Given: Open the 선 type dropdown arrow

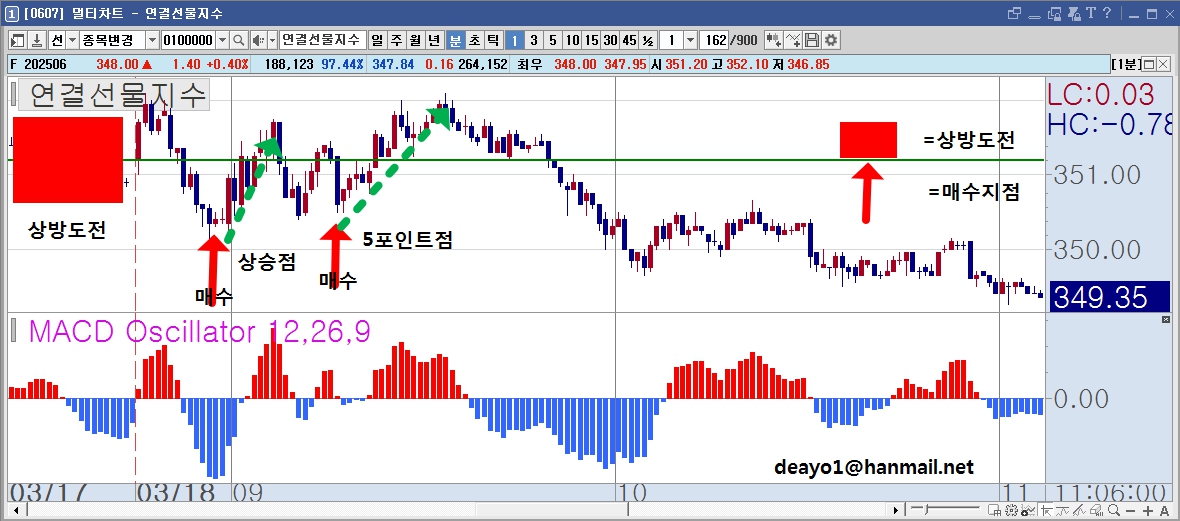Looking at the screenshot, I should (72, 40).
